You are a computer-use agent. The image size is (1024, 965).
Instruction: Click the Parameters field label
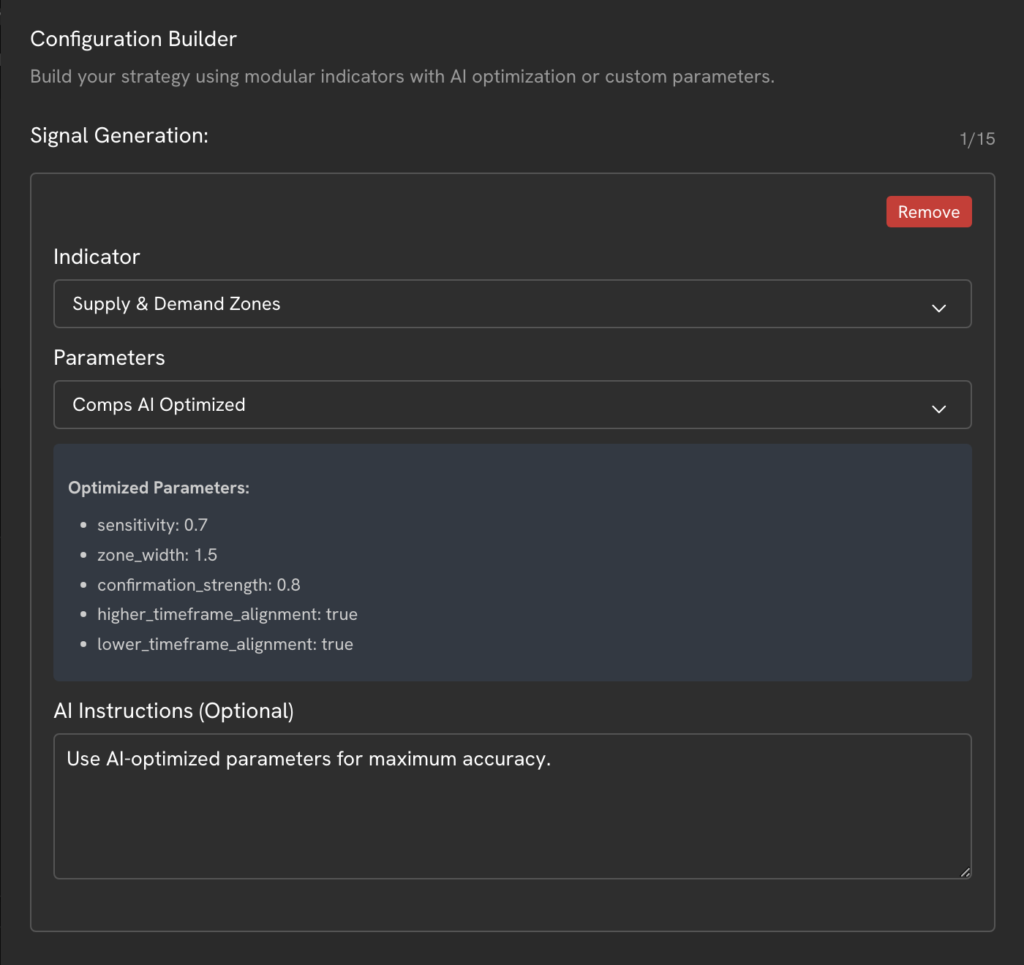(x=109, y=358)
